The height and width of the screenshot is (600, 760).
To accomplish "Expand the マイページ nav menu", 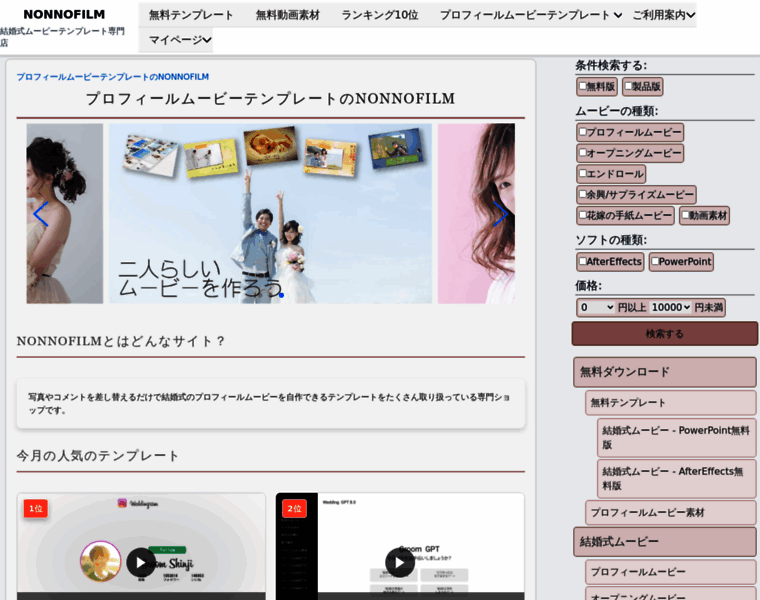I will point(180,40).
